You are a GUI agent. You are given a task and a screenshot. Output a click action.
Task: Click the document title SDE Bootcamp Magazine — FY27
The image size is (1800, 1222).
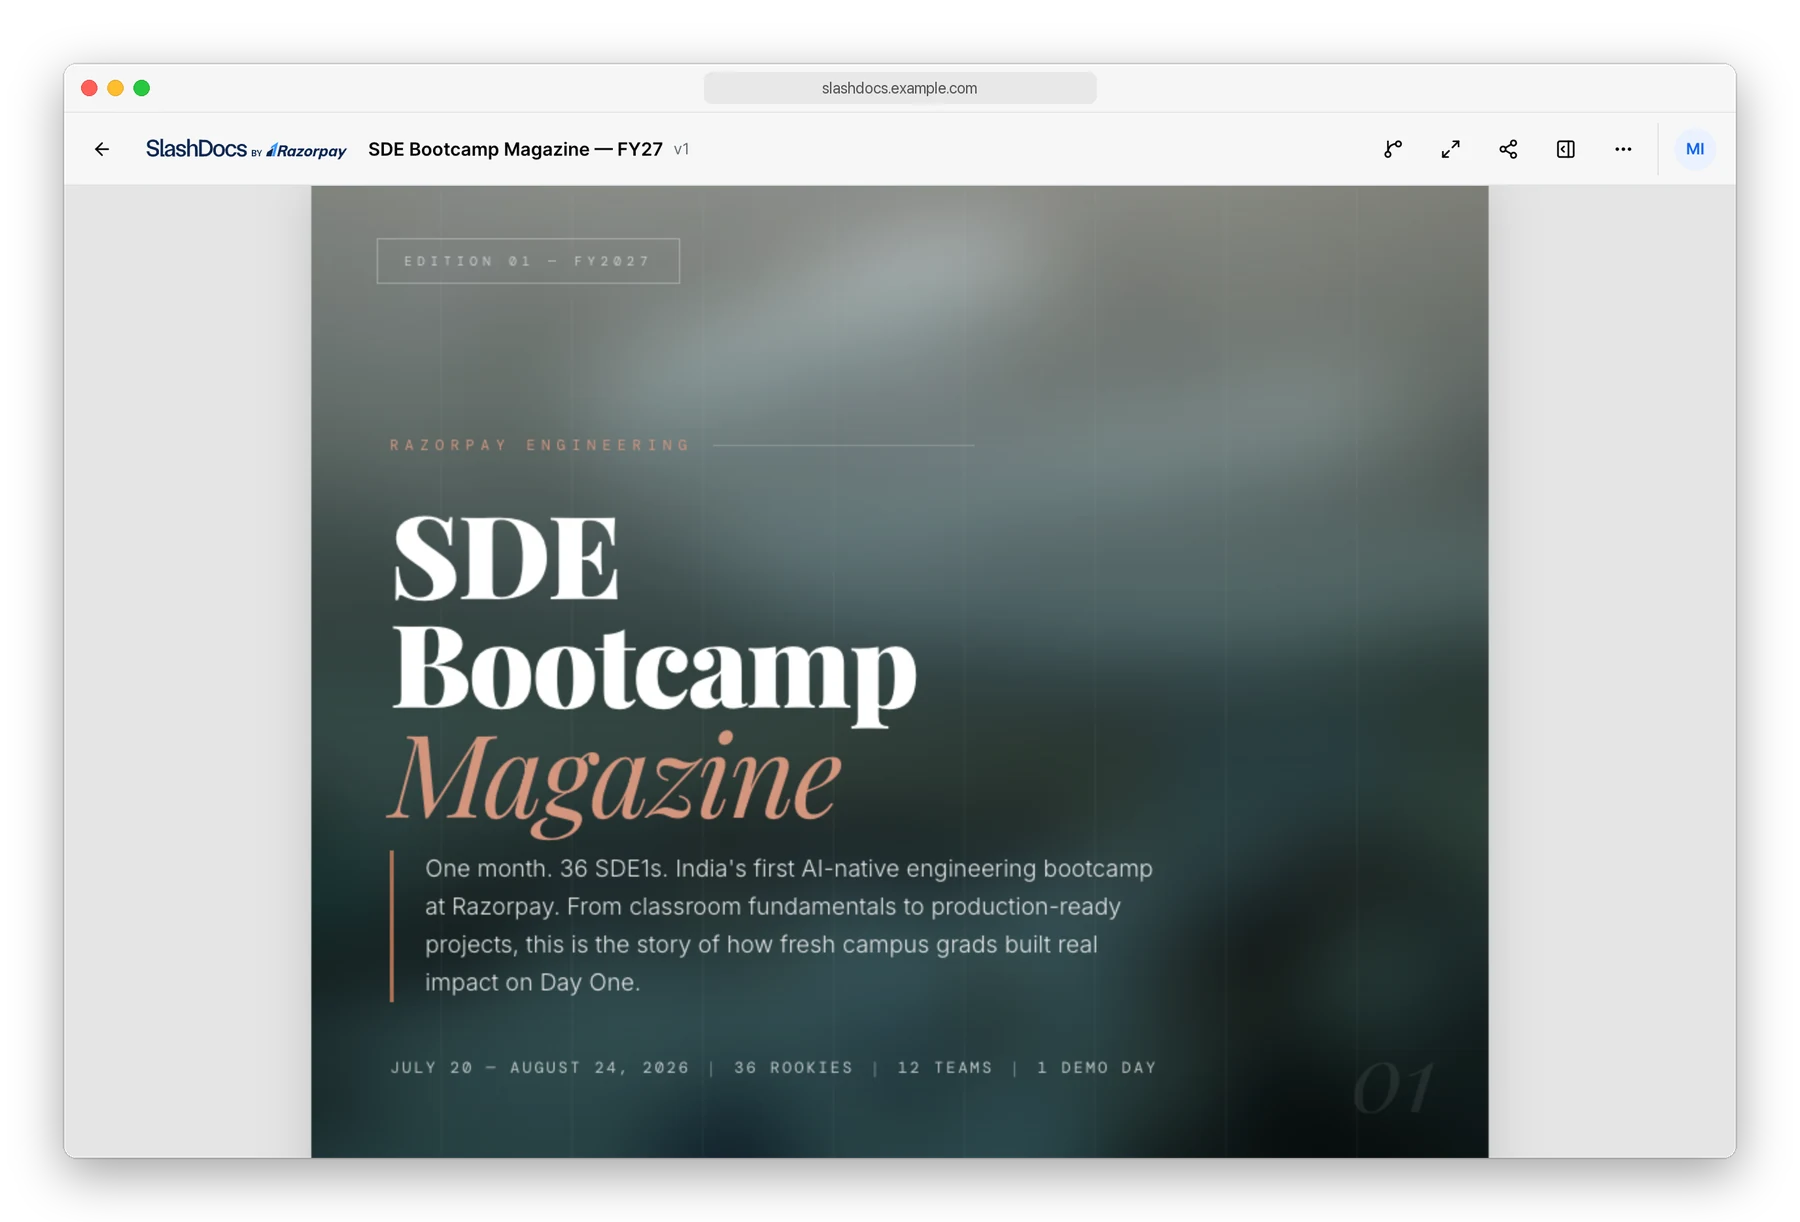(515, 149)
